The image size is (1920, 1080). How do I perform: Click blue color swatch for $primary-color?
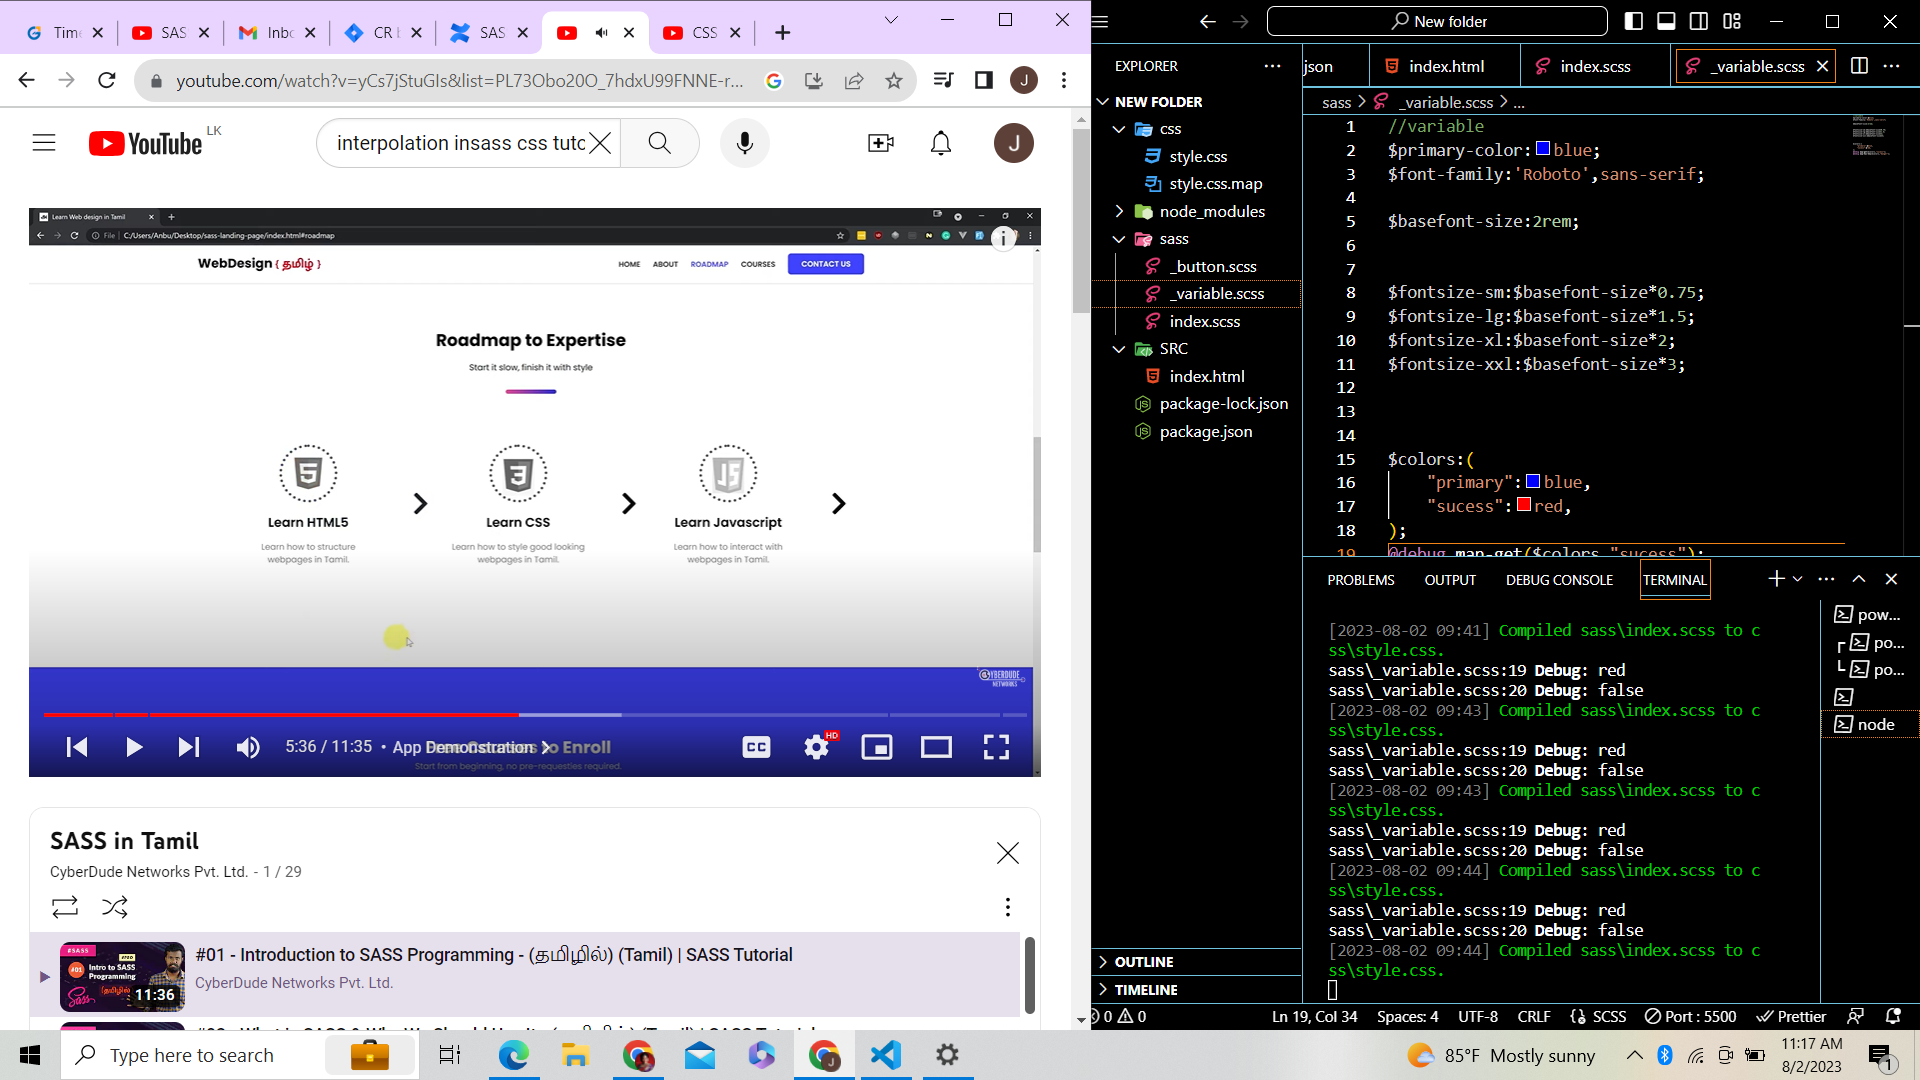1543,149
